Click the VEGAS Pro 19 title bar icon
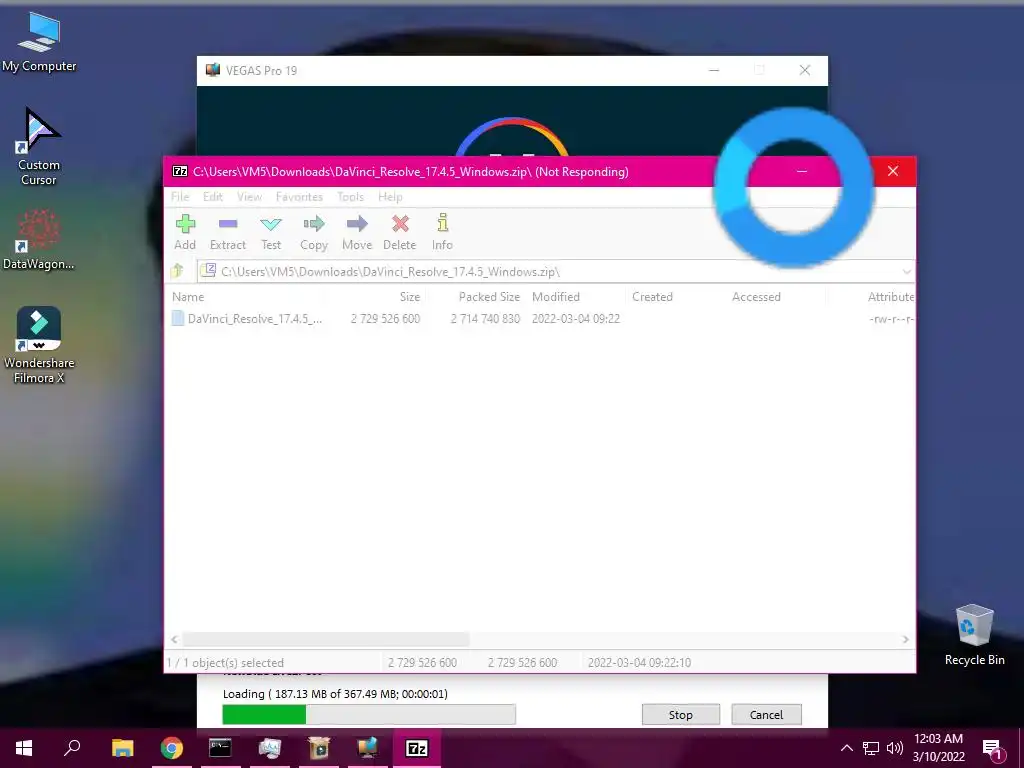1024x768 pixels. pyautogui.click(x=212, y=70)
